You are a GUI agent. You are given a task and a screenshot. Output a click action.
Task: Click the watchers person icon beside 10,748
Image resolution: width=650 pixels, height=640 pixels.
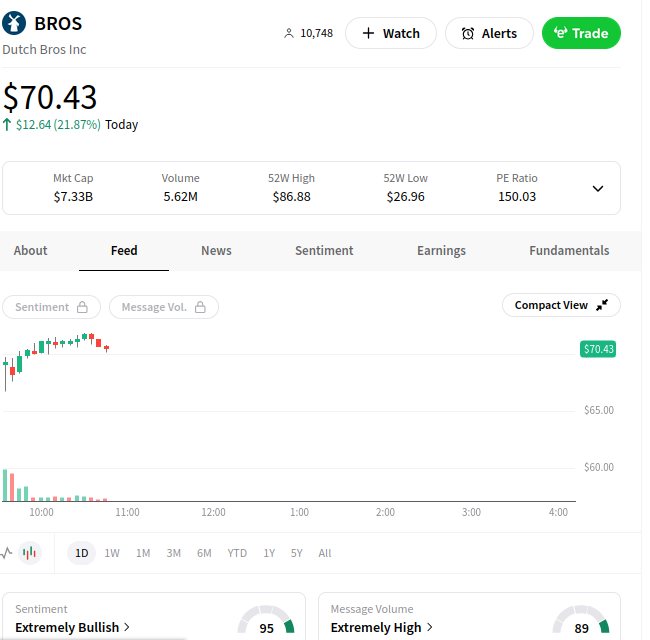[x=289, y=33]
